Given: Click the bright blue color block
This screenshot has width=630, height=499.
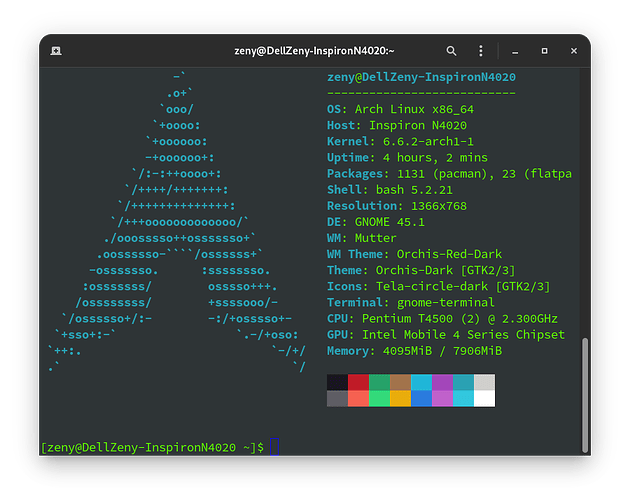Looking at the screenshot, I should click(421, 399).
